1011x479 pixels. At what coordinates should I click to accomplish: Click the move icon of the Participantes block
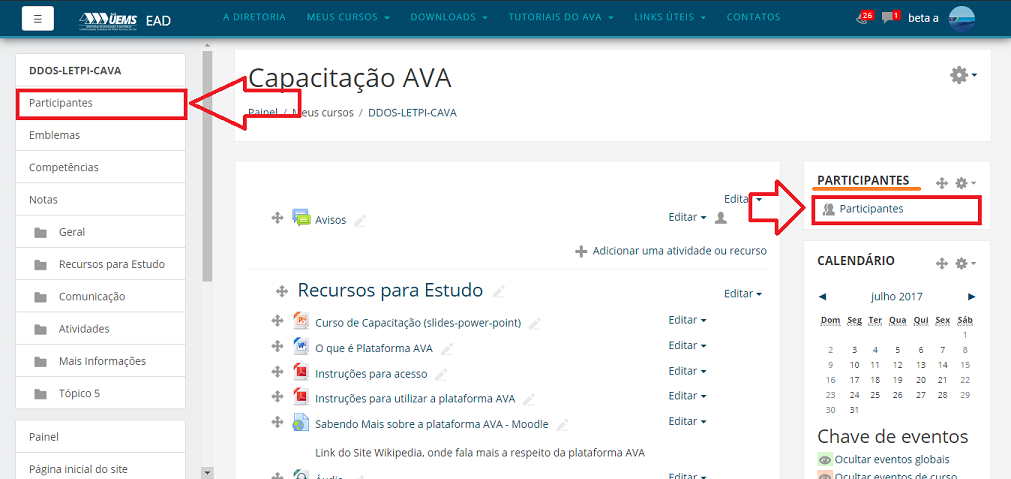(x=941, y=183)
